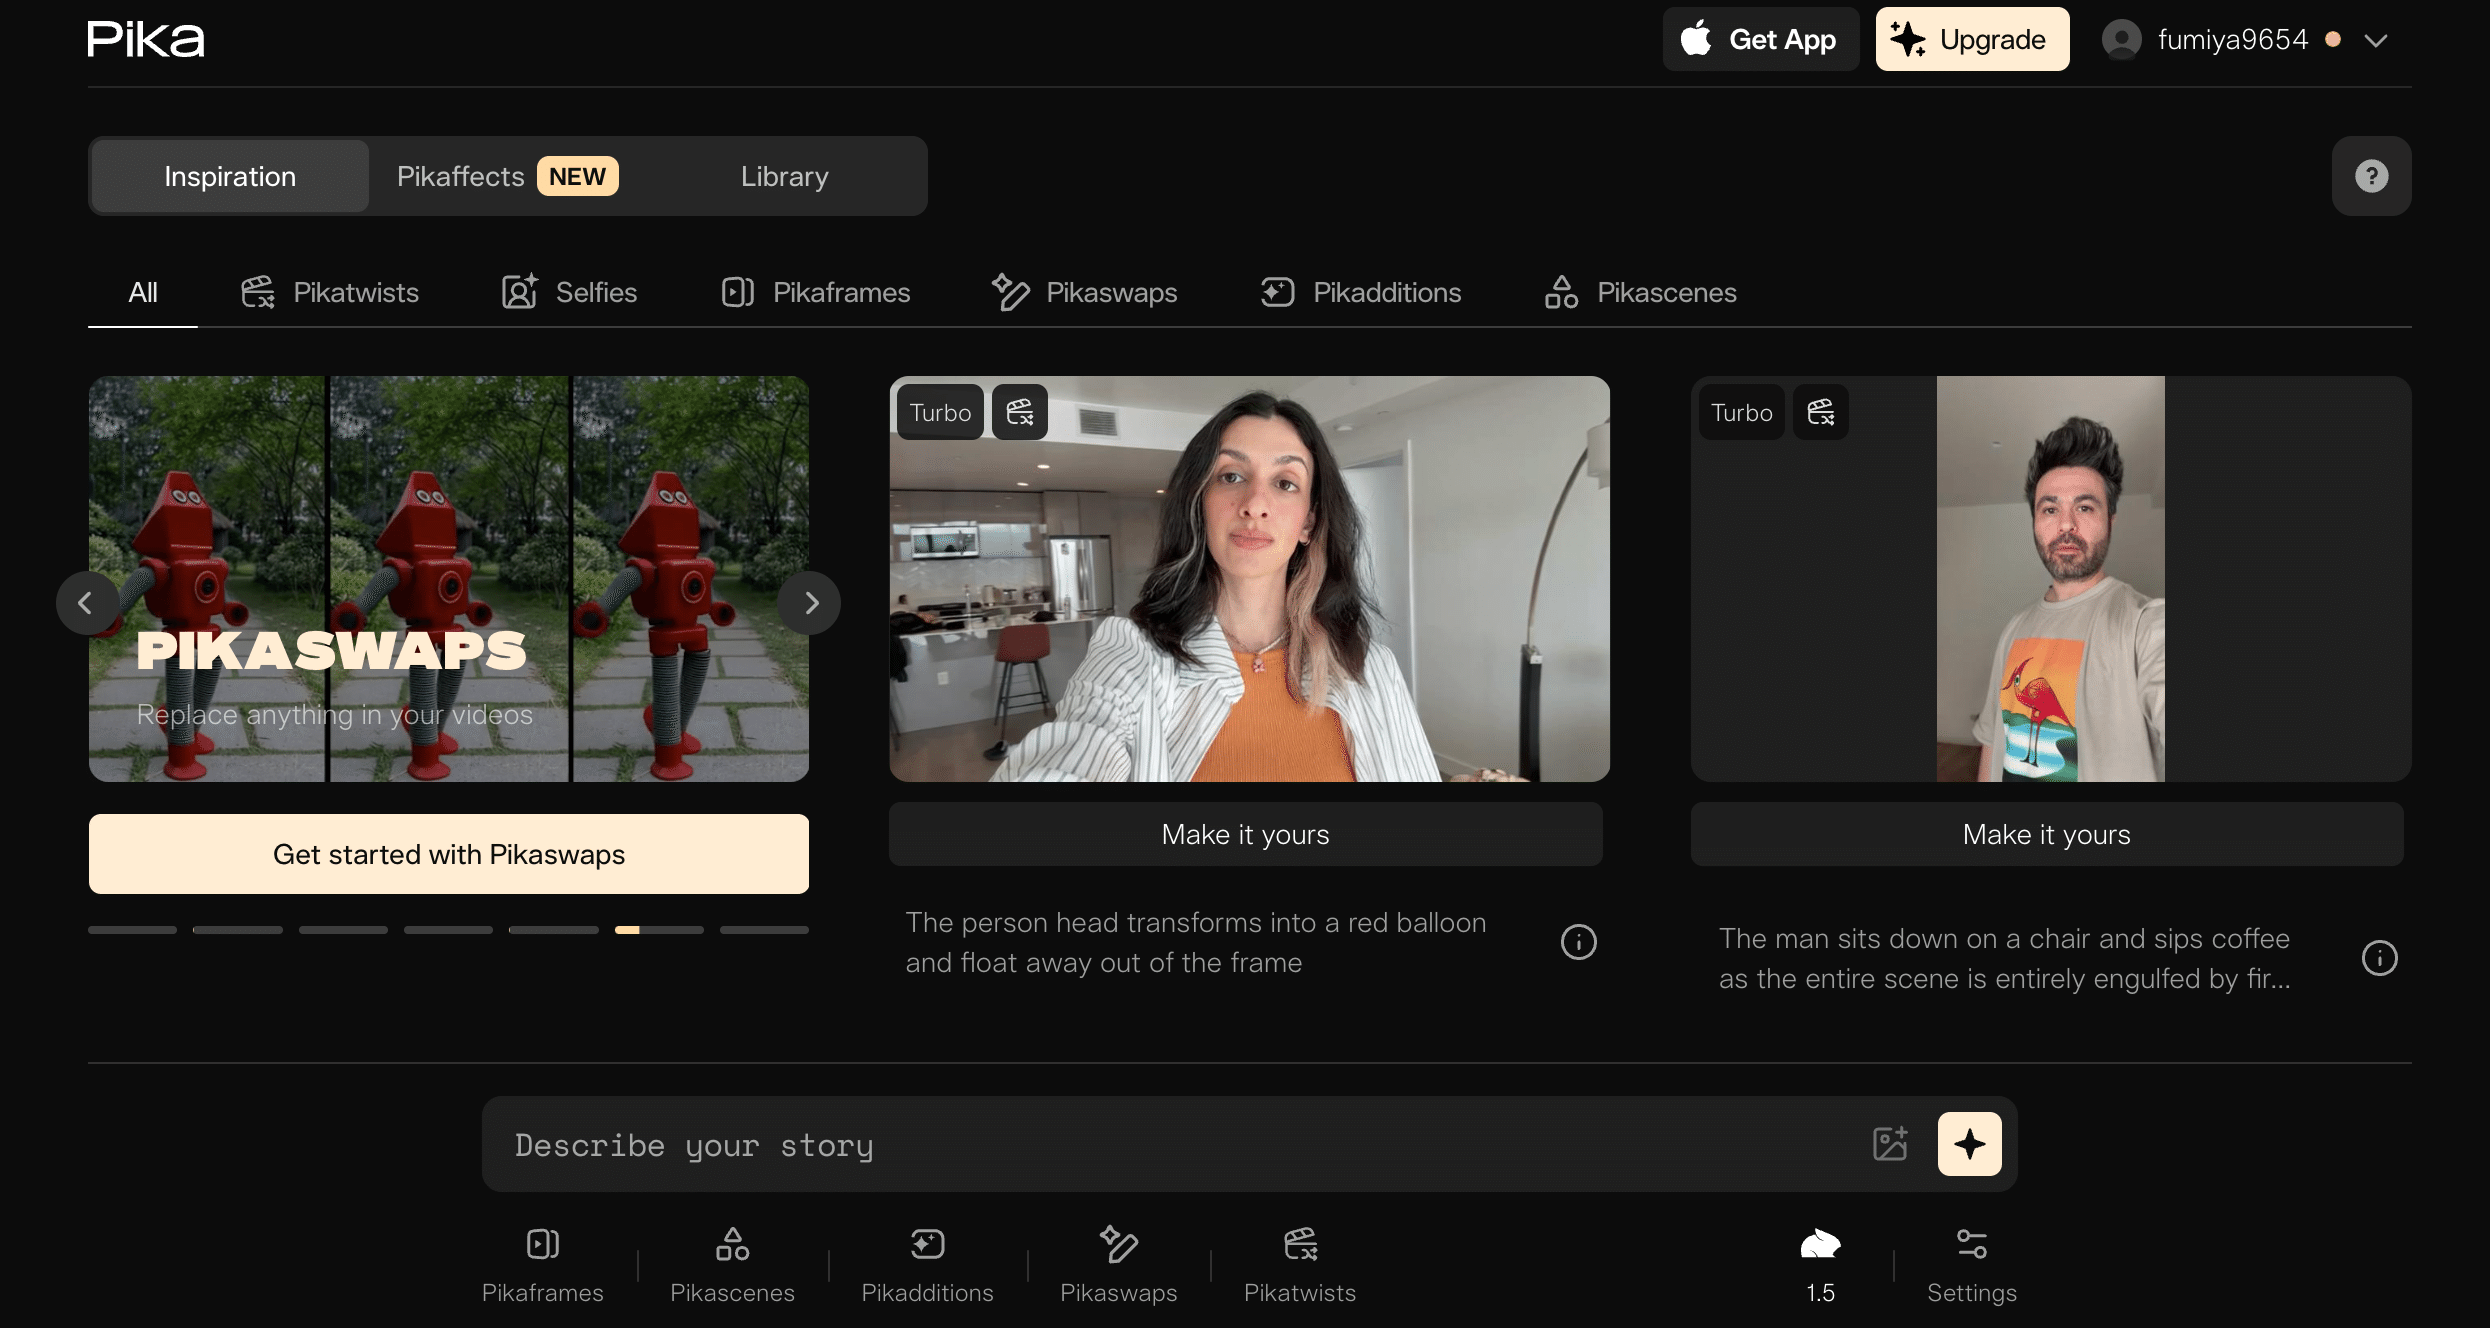Click Turbo badge on woman video
The width and height of the screenshot is (2490, 1328).
click(940, 412)
